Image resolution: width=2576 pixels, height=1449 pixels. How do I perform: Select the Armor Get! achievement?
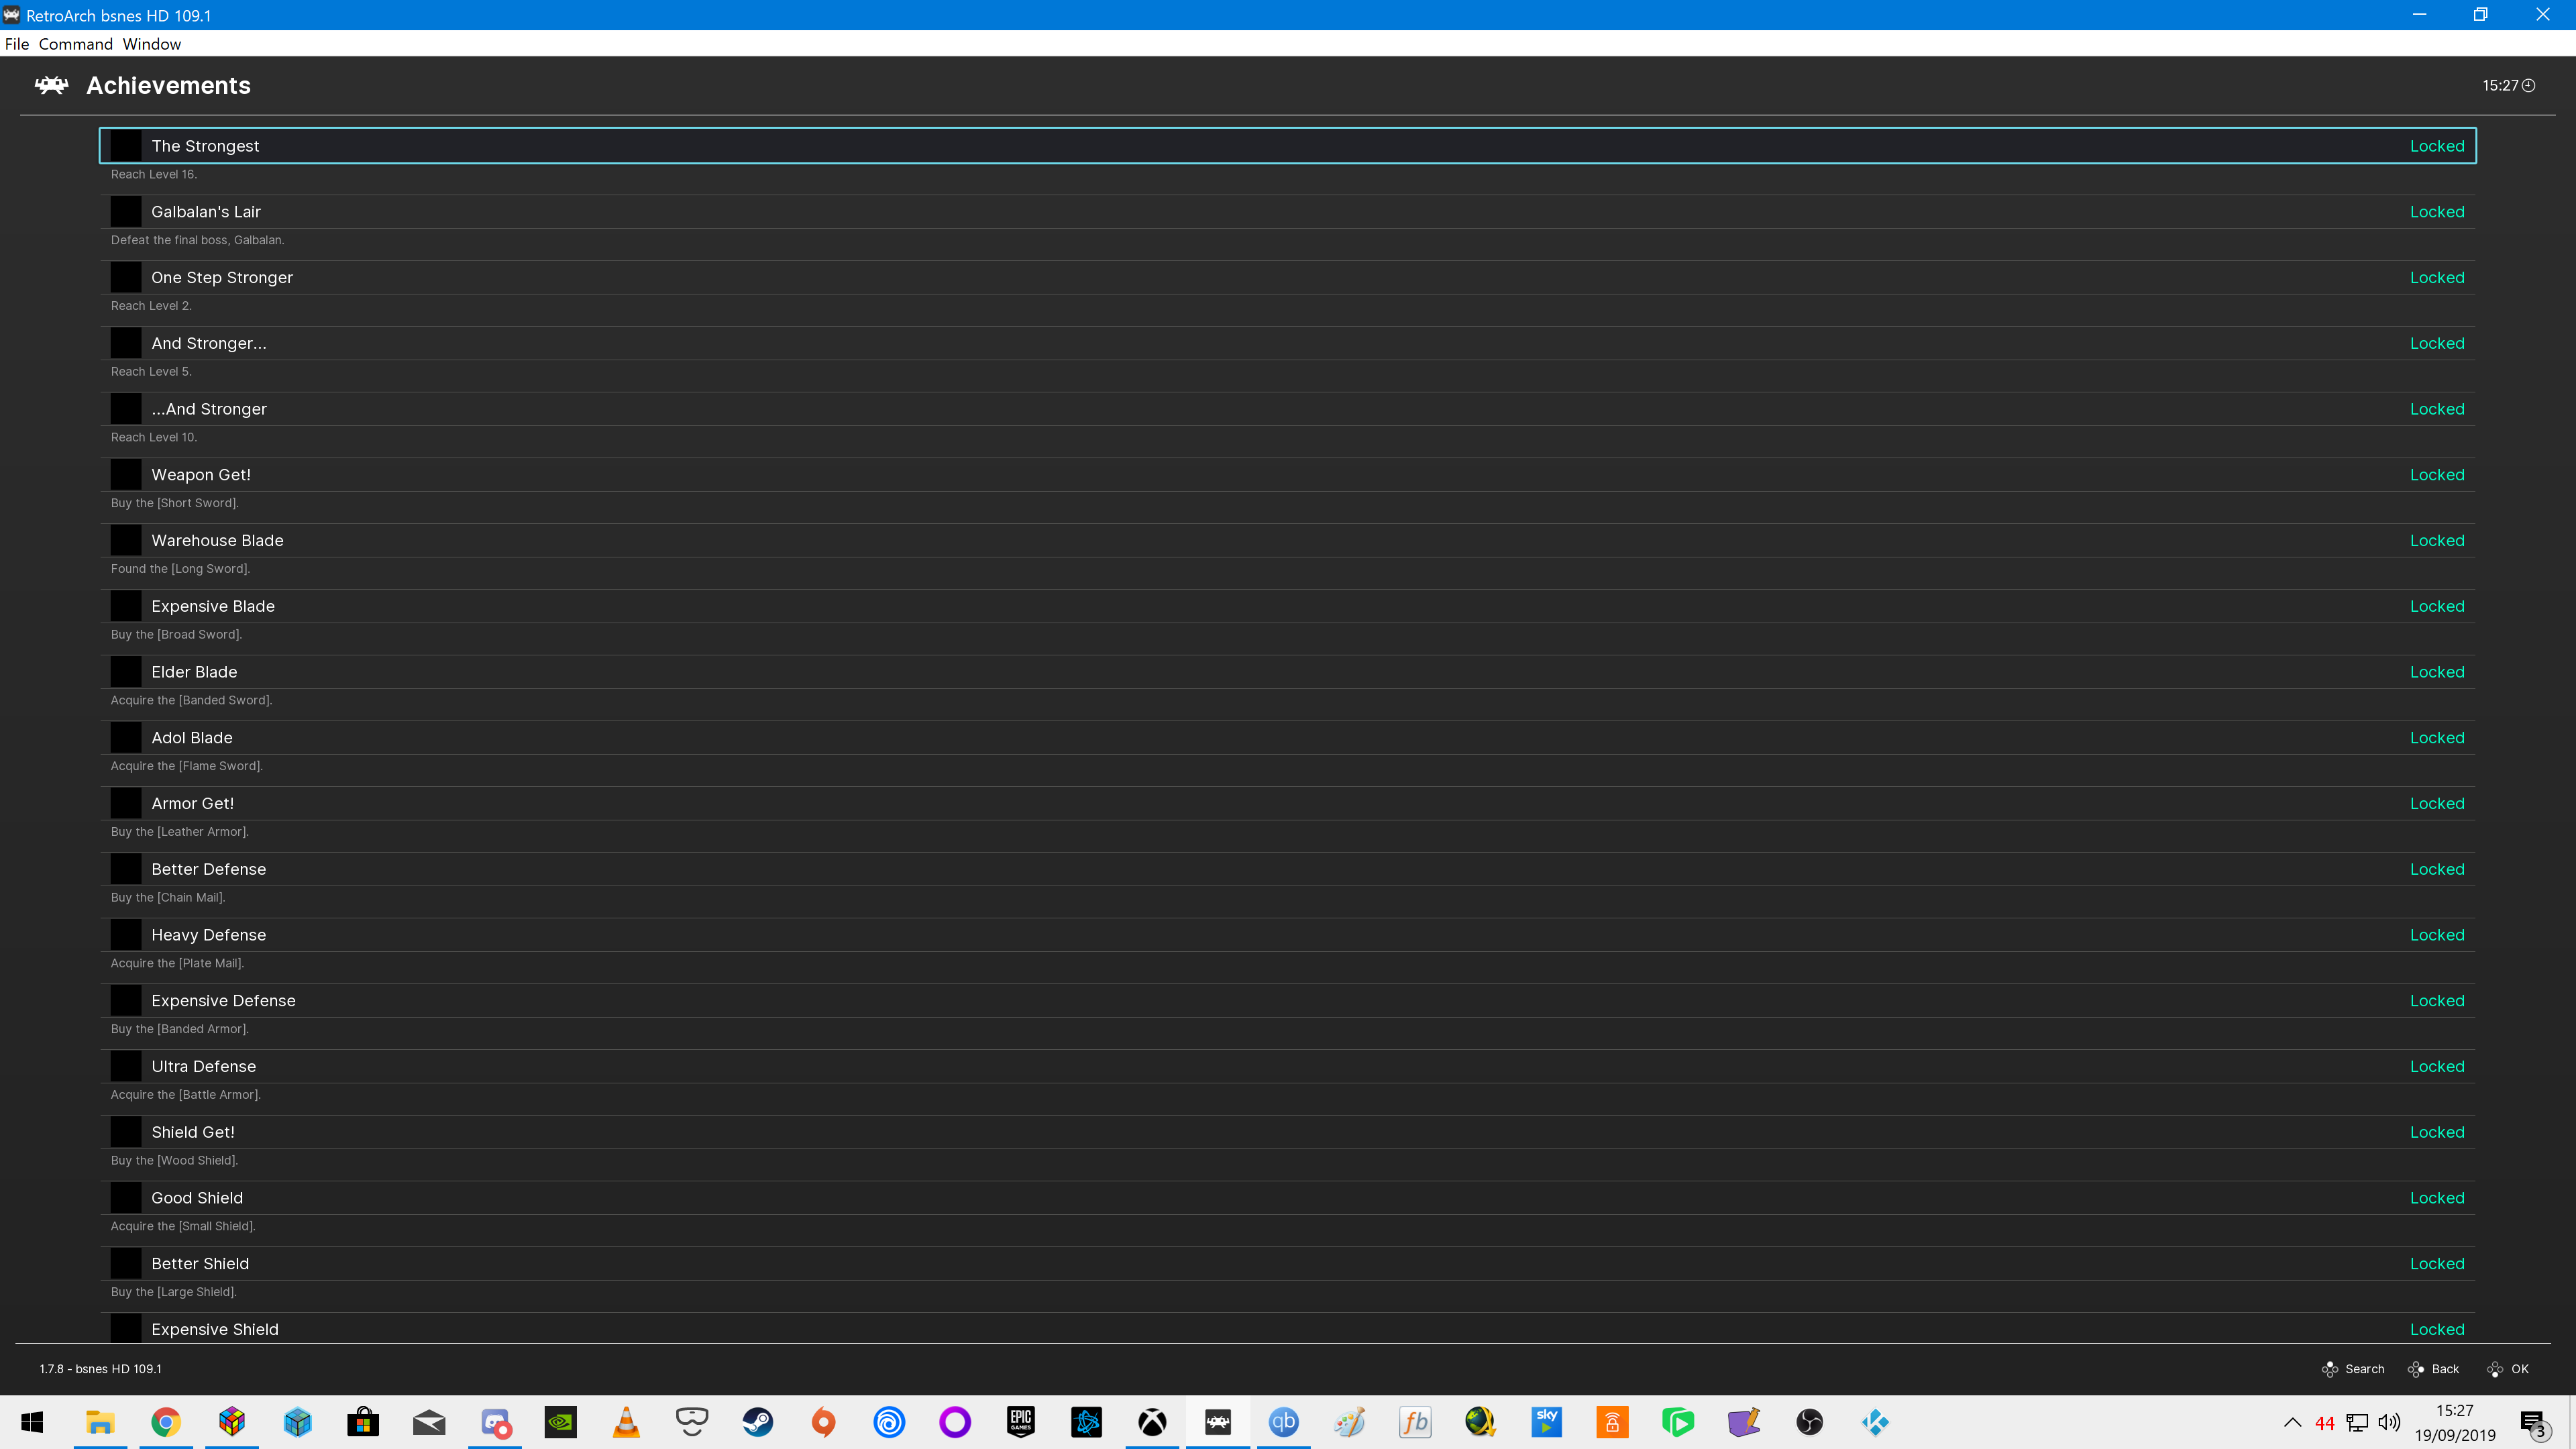click(1287, 804)
